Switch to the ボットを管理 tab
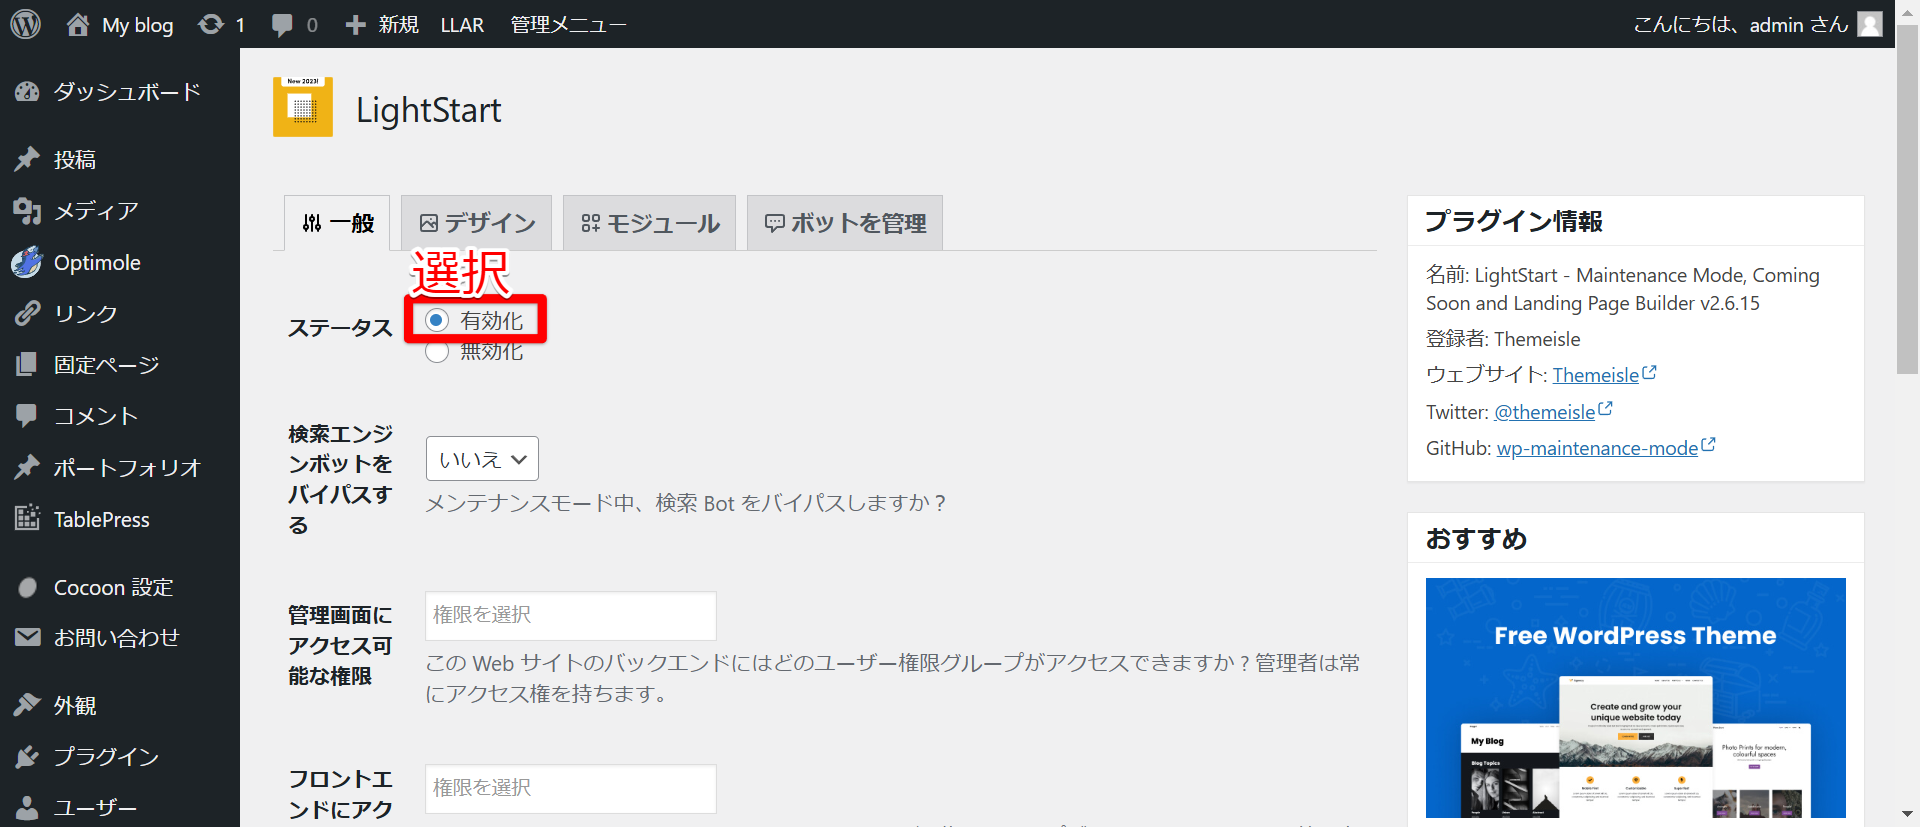Image resolution: width=1920 pixels, height=827 pixels. click(x=845, y=223)
